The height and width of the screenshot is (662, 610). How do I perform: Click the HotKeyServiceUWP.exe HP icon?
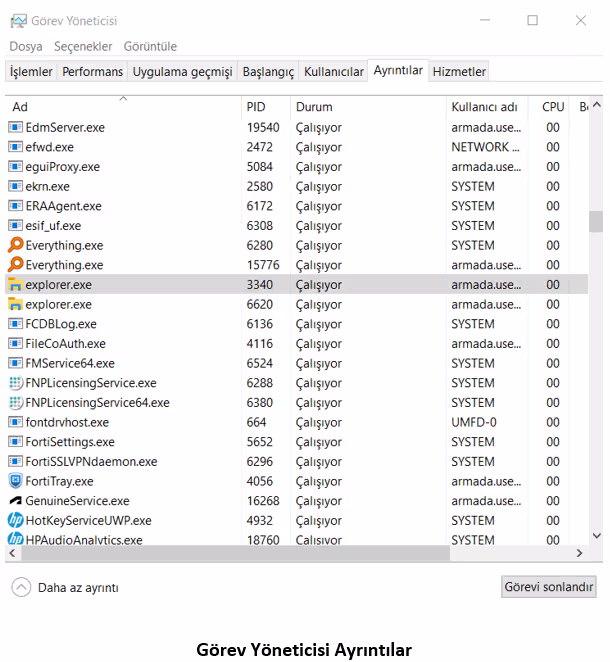click(15, 520)
